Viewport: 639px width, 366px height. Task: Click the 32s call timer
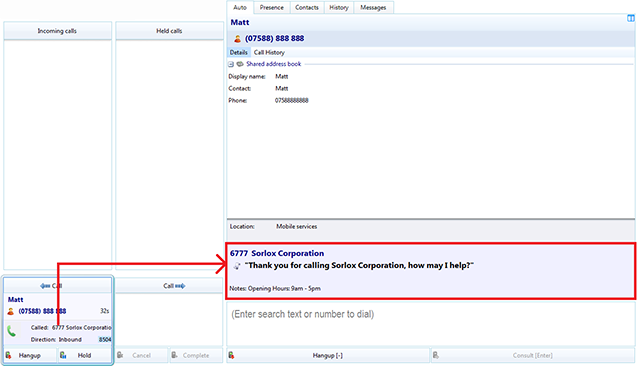tap(105, 311)
